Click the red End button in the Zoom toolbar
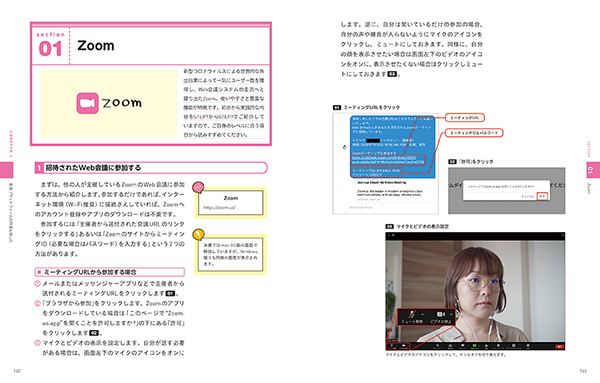Screen dimensions: 600x383 coord(559,347)
